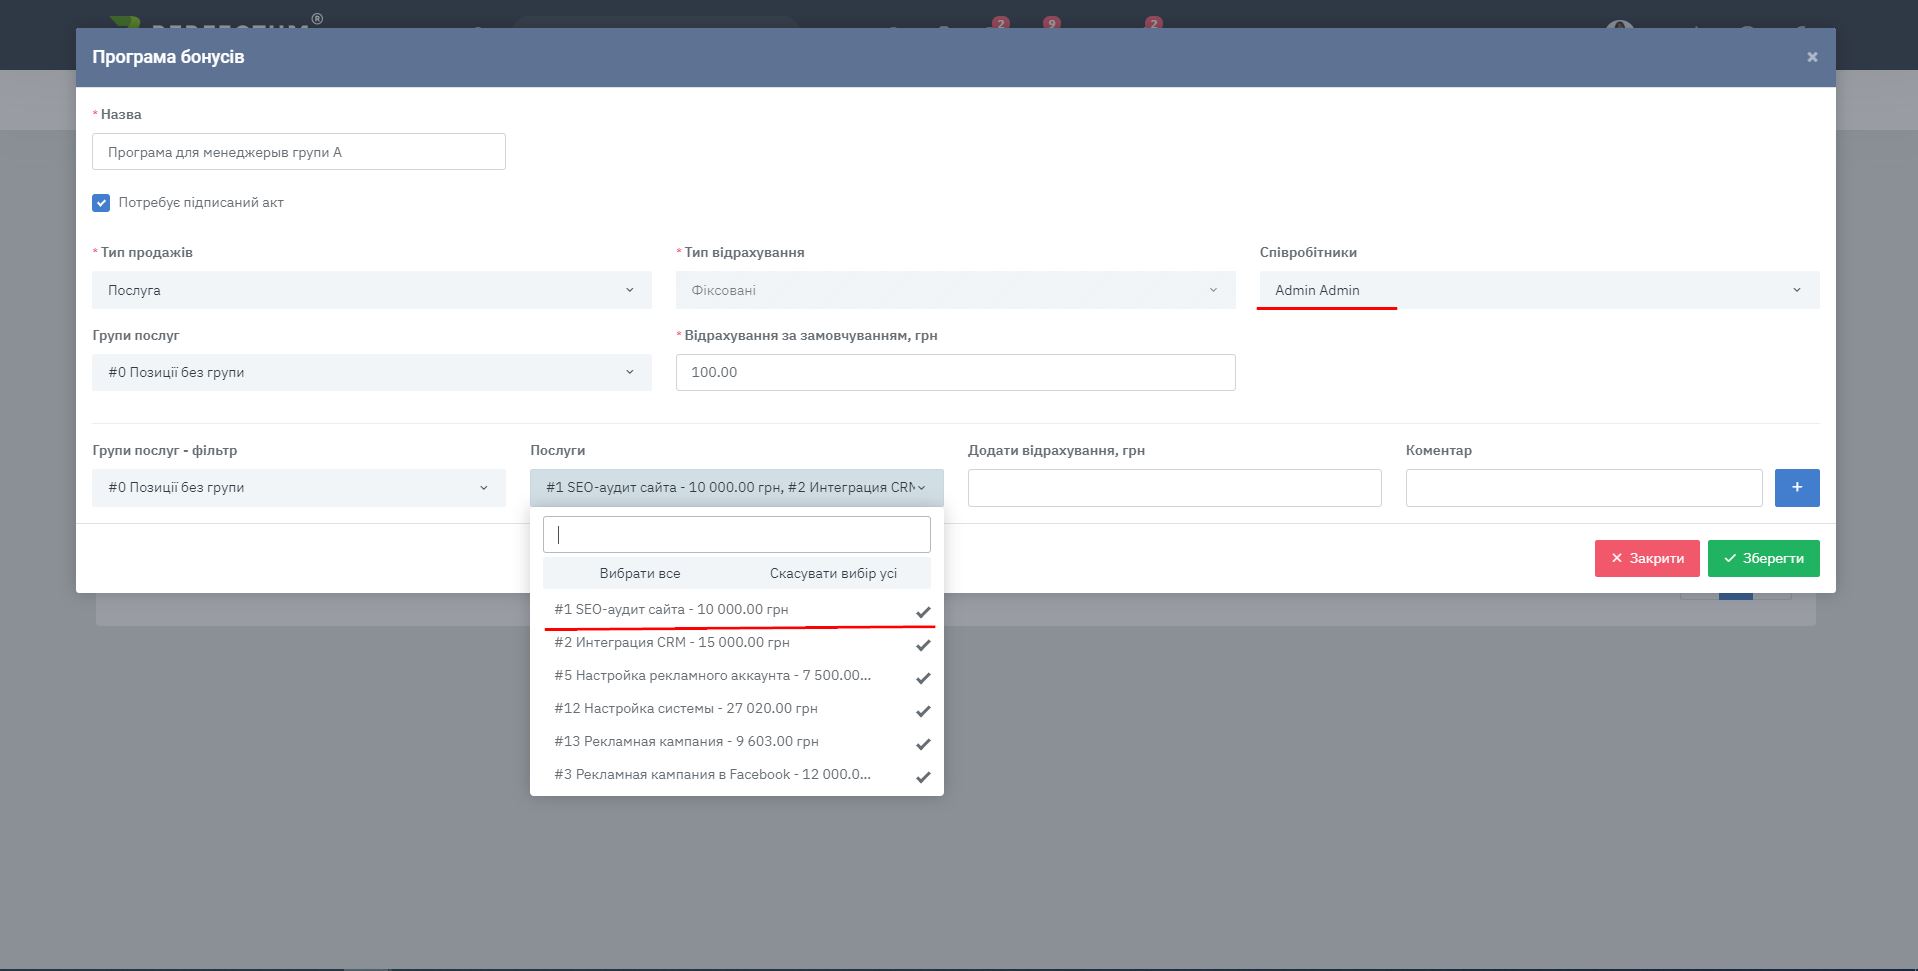Click the Коментар input field

click(1584, 488)
